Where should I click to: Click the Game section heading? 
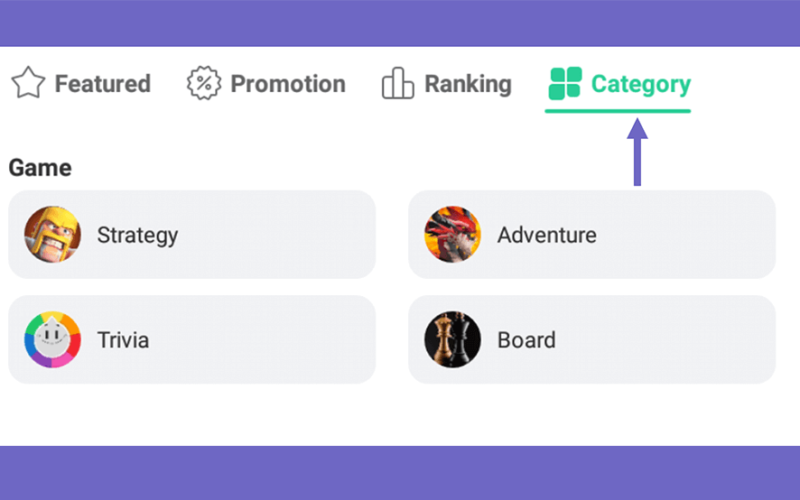(40, 168)
